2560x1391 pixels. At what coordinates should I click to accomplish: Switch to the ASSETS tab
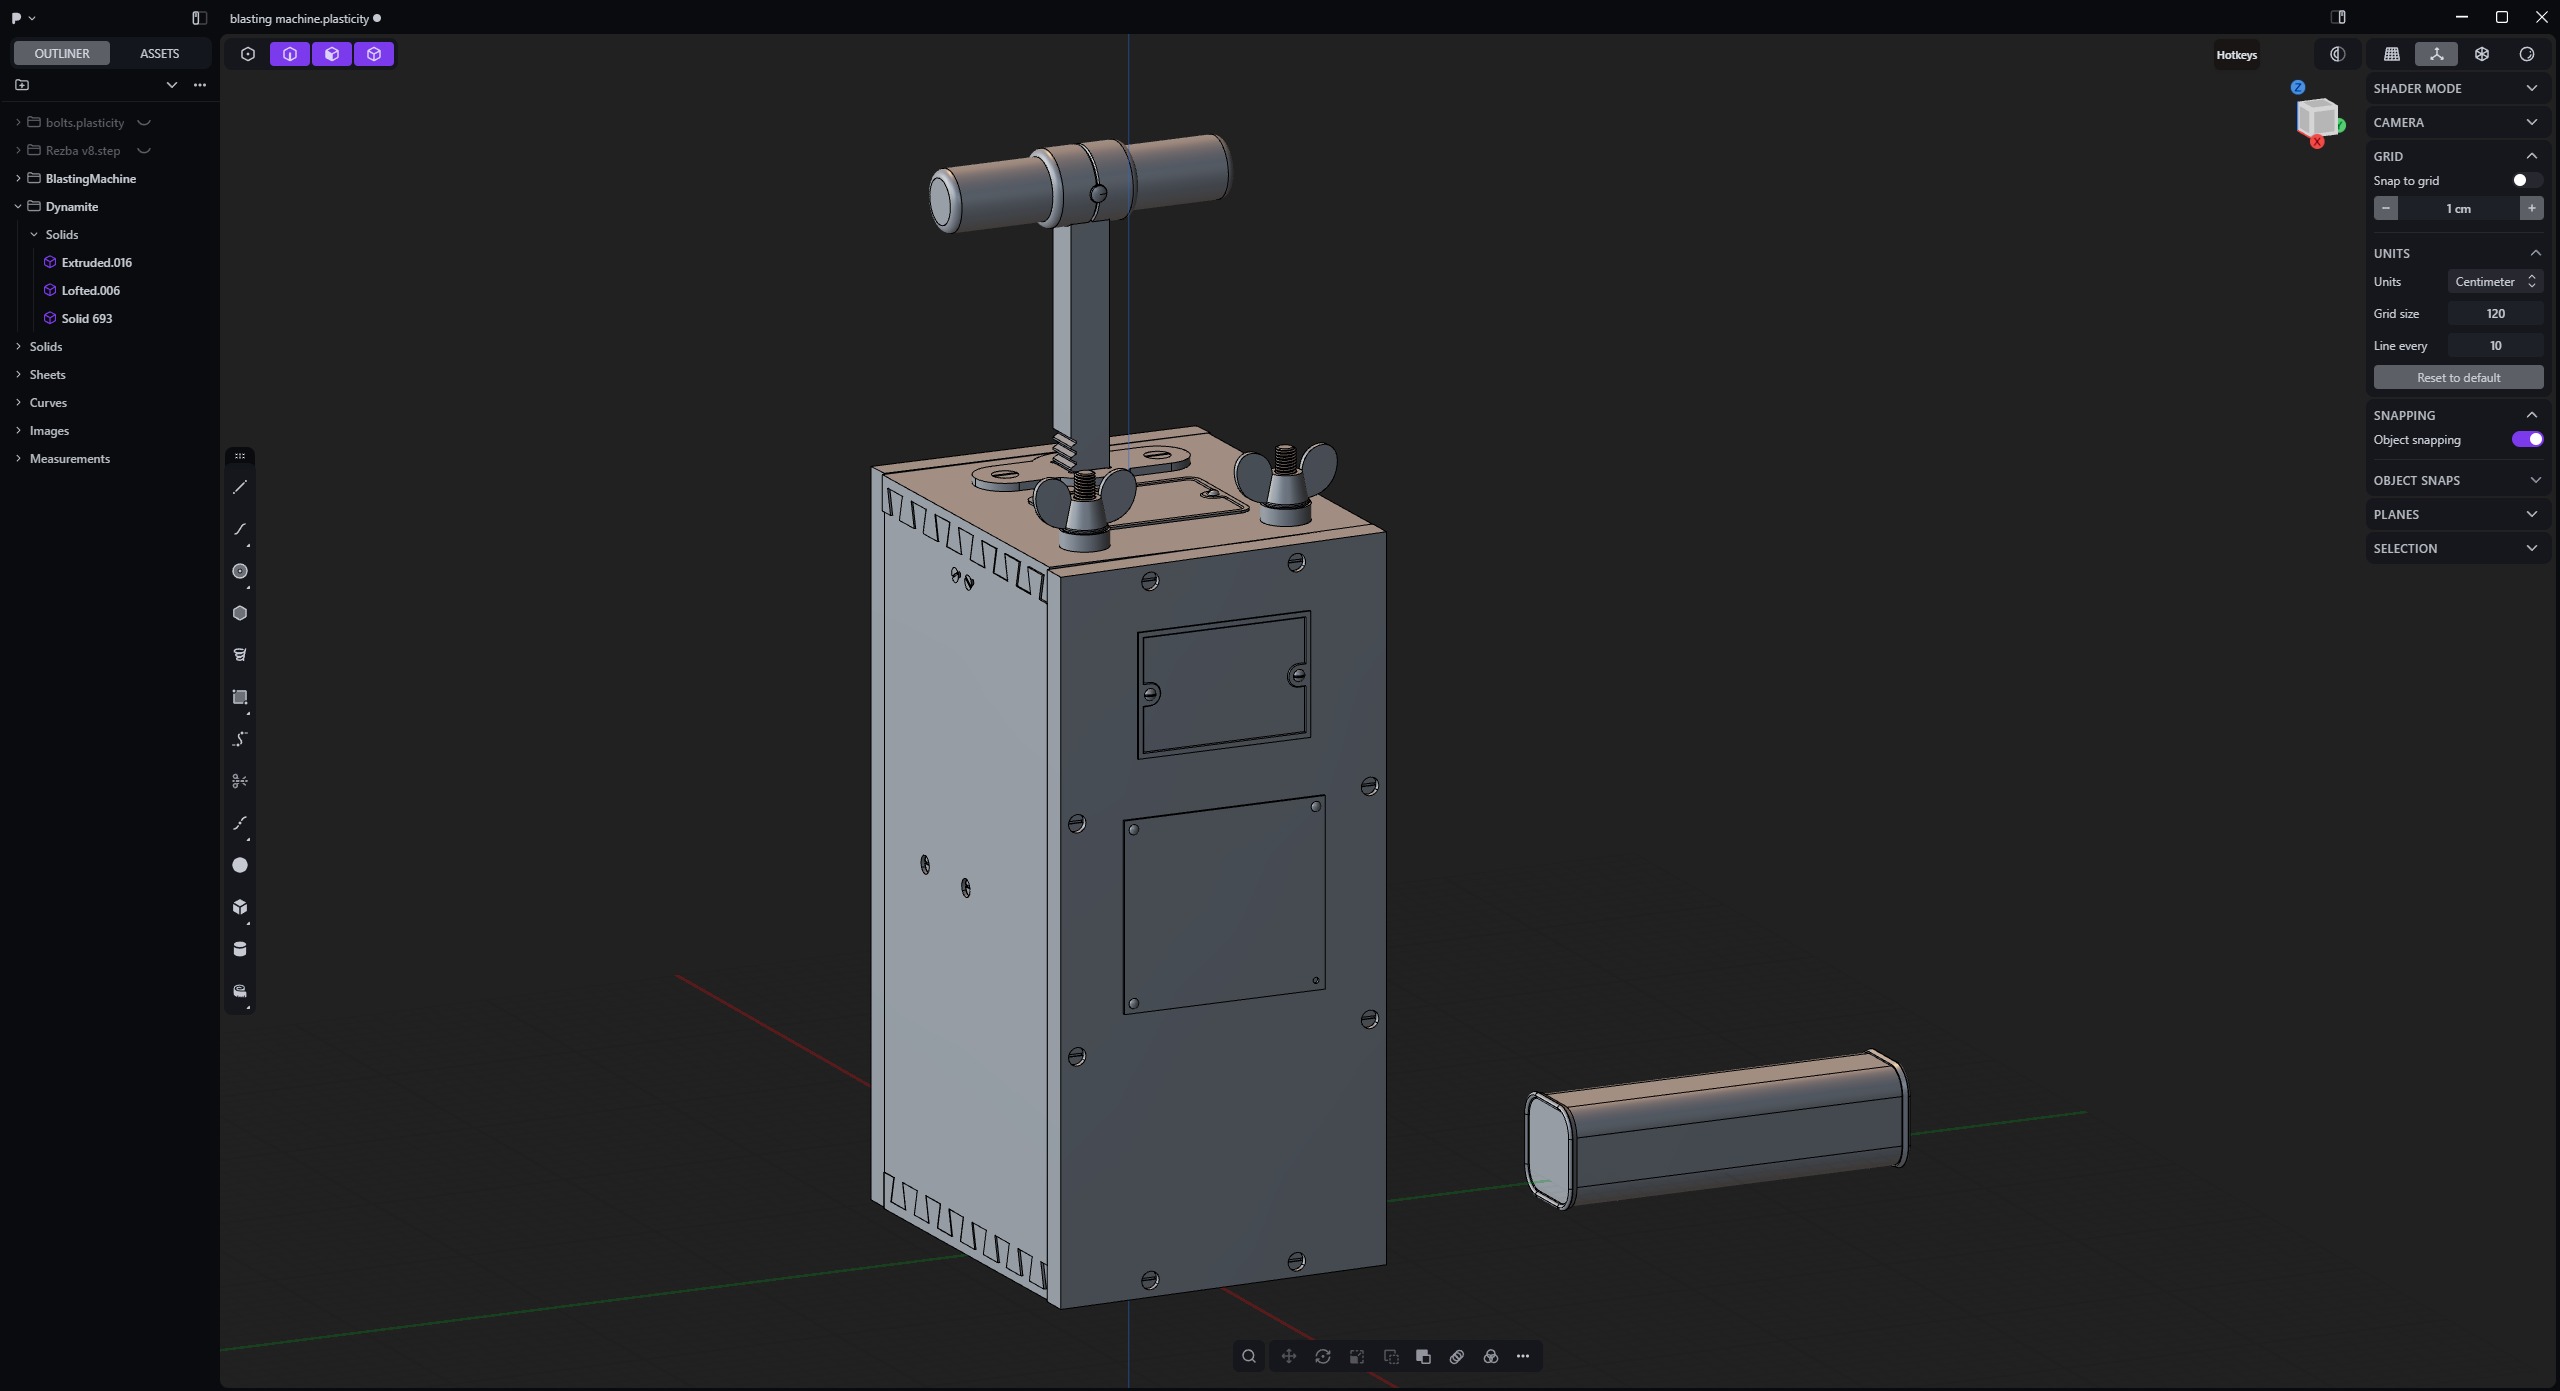(x=159, y=53)
